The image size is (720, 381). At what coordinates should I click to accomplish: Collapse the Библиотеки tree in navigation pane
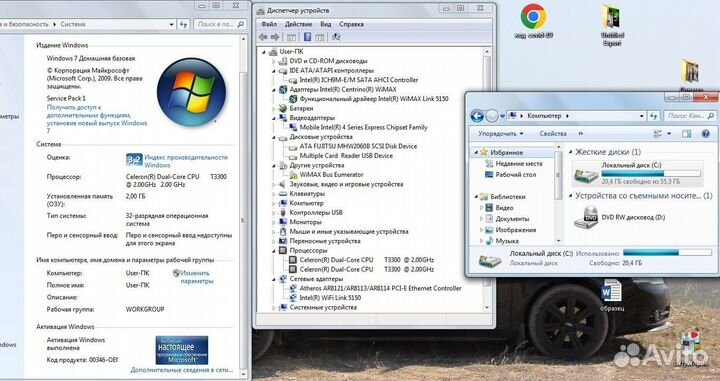tap(476, 196)
